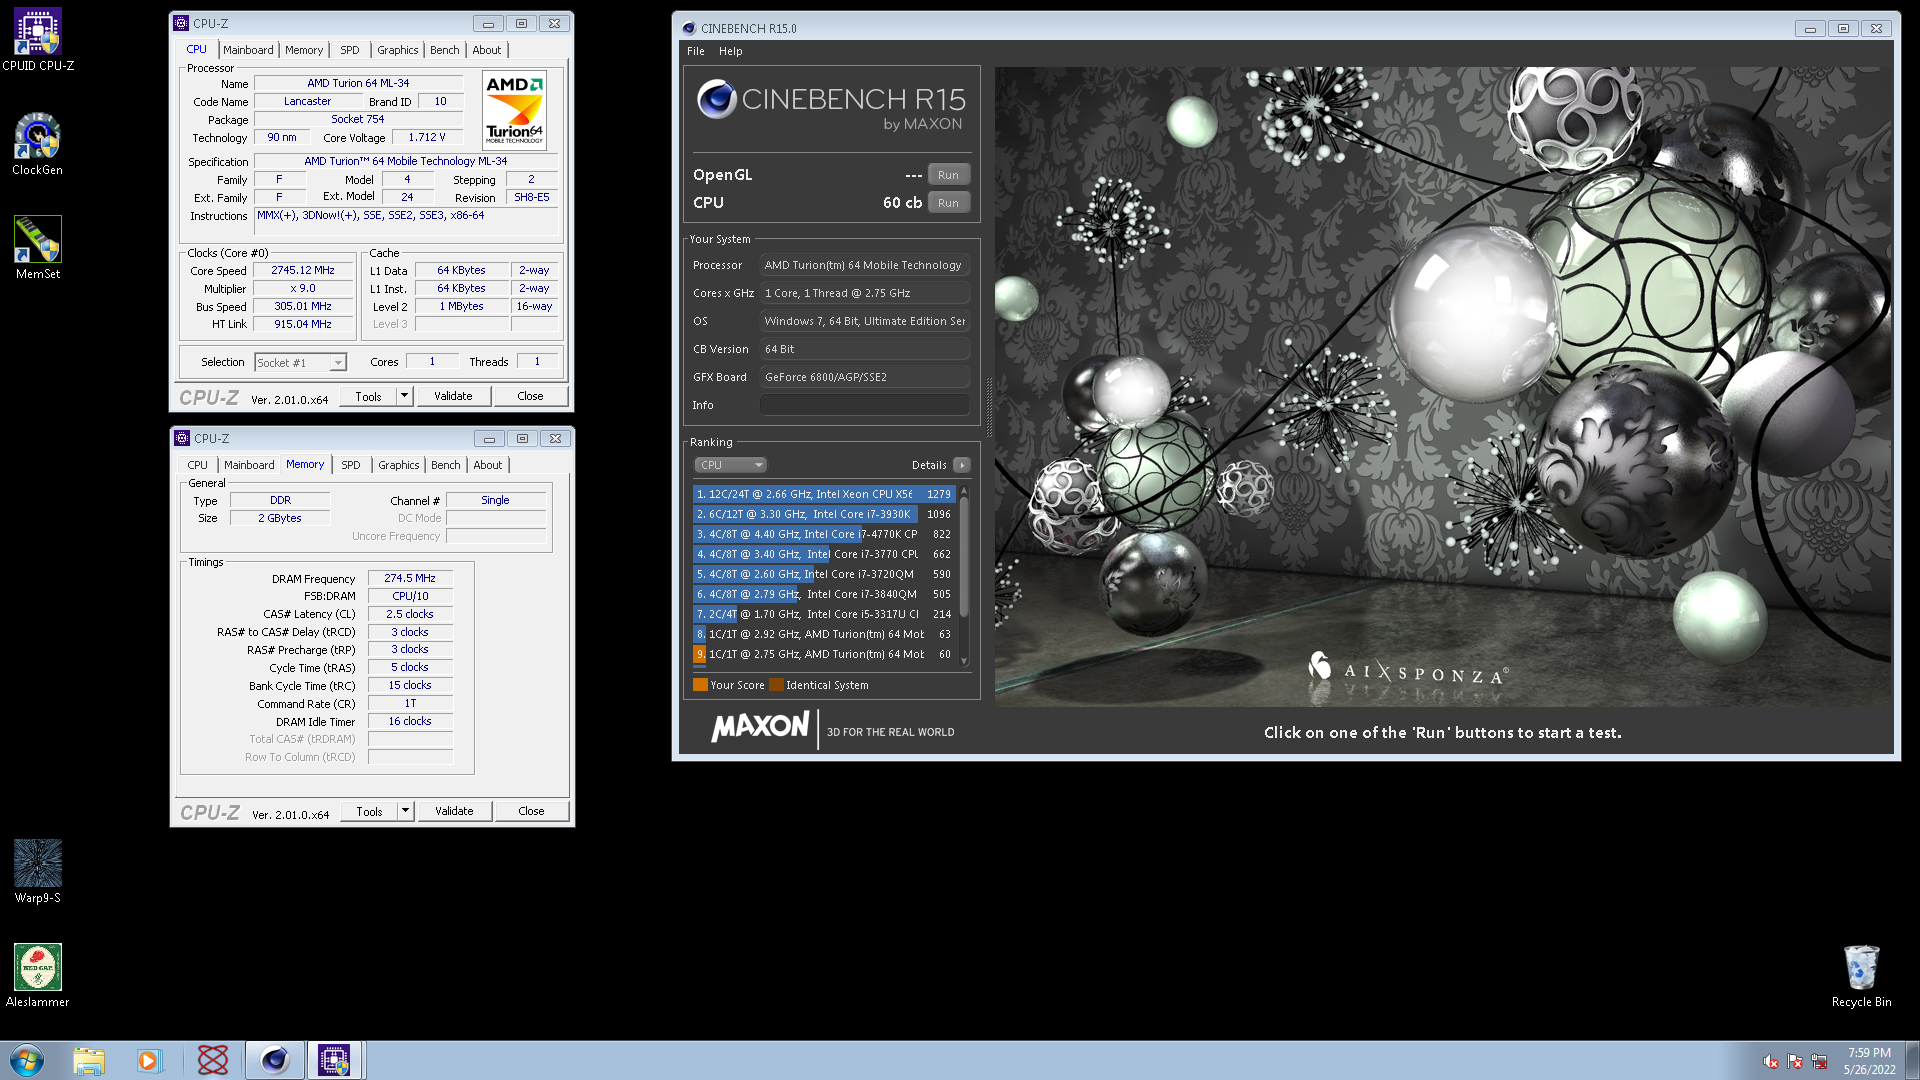
Task: Open the CPUID CPU-Z desktop shortcut
Action: 38,40
